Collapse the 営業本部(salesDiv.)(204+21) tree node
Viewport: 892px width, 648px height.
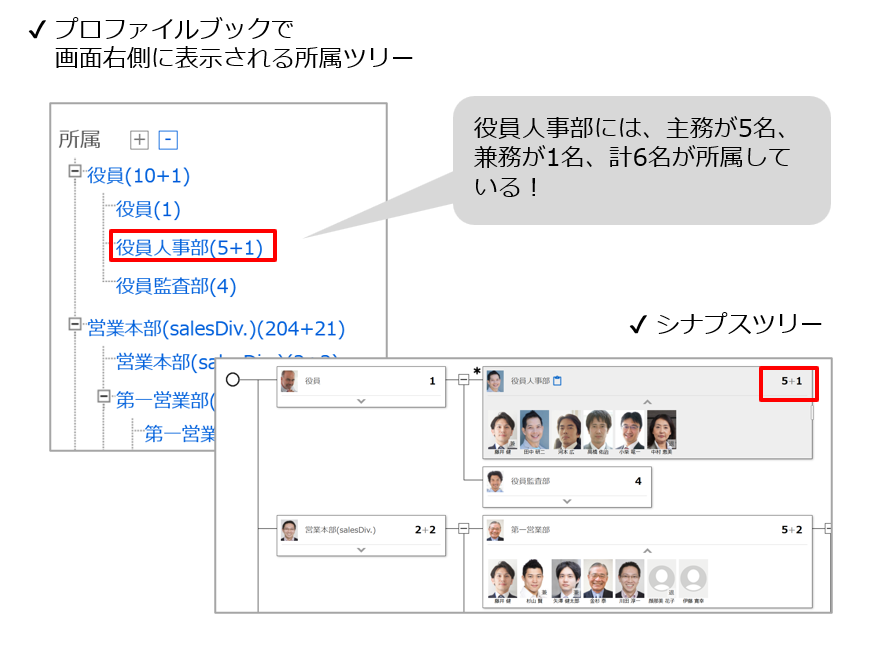coord(75,324)
